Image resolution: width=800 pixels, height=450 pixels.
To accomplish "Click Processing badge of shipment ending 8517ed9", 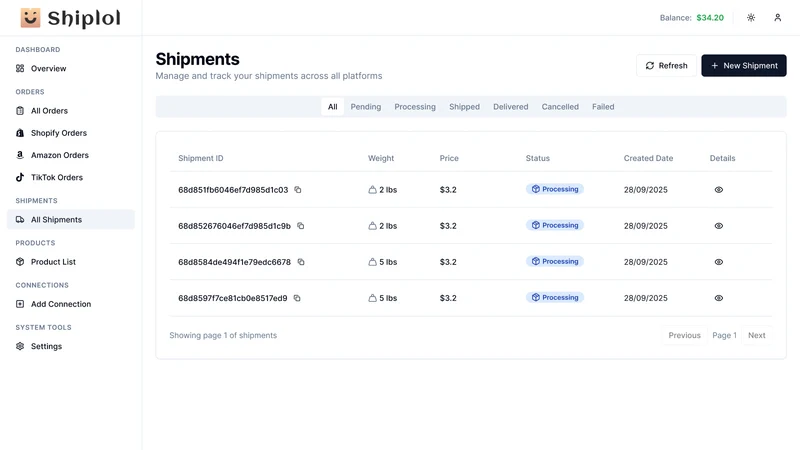I will (555, 297).
